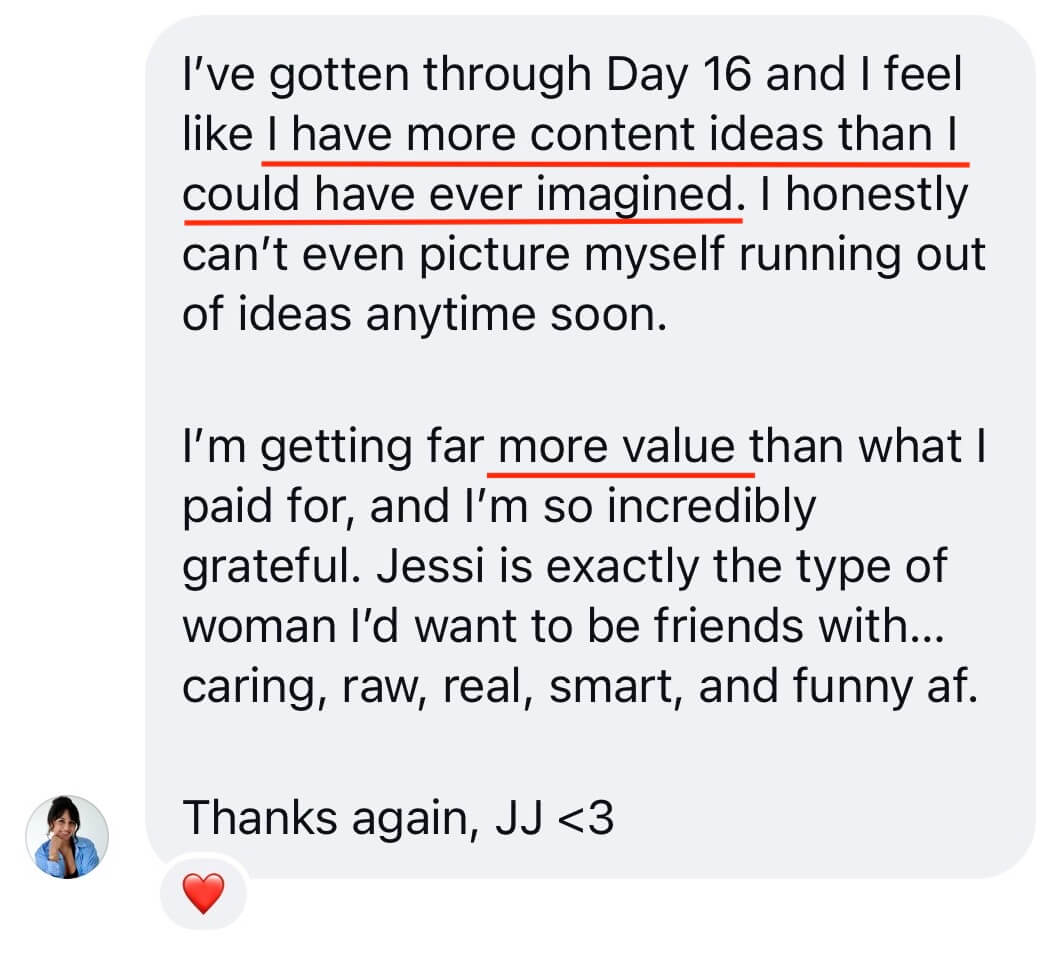Screen dimensions: 1049x976
Task: Click the underlined phrase "more value"
Action: [616, 446]
